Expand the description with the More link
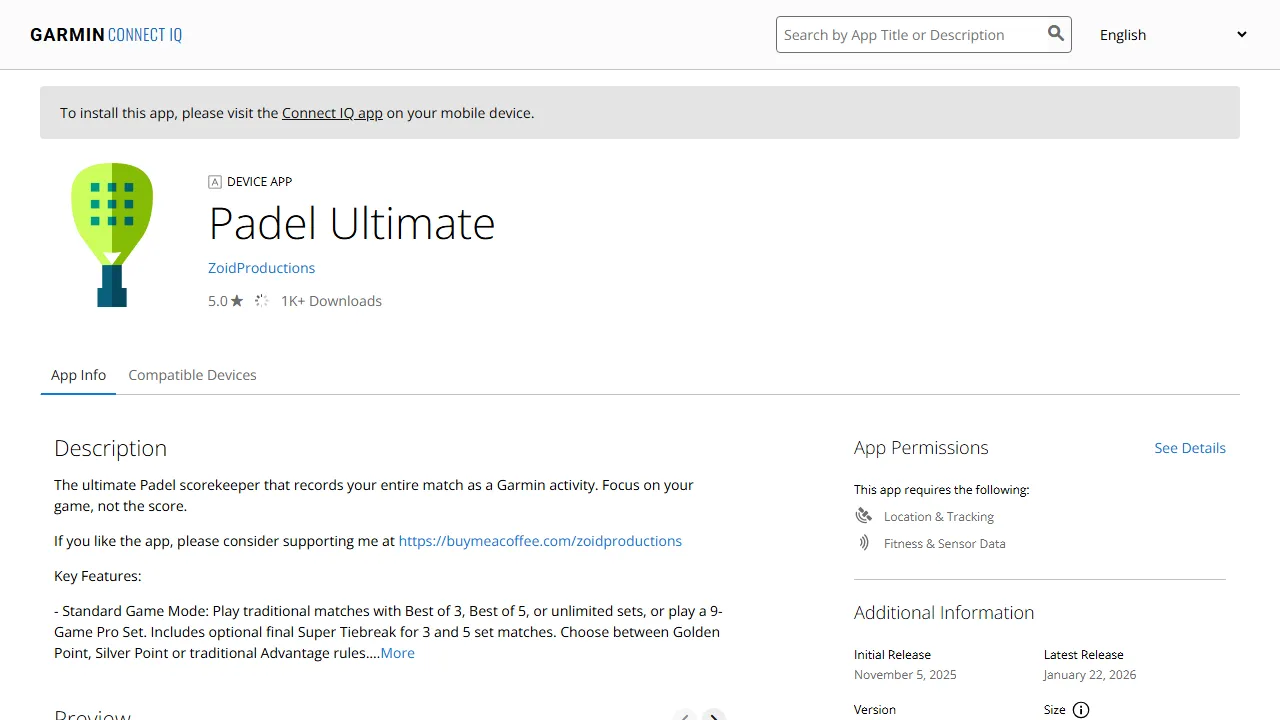1280x720 pixels. pos(397,653)
